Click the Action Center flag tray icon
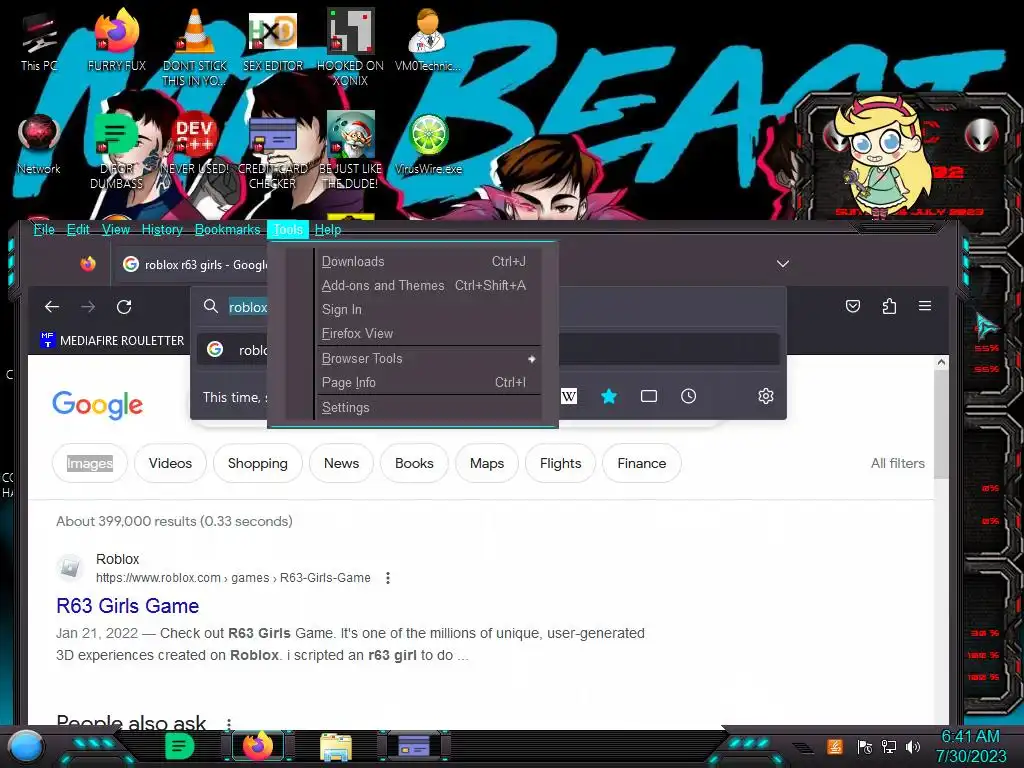The image size is (1024, 768). pyautogui.click(x=865, y=746)
